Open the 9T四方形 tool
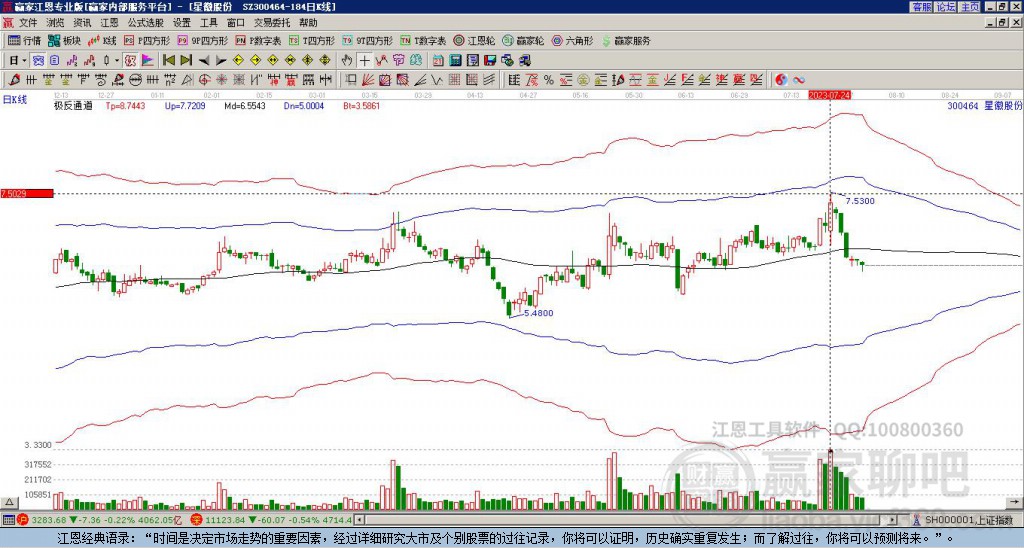1024x548 pixels. tap(367, 40)
